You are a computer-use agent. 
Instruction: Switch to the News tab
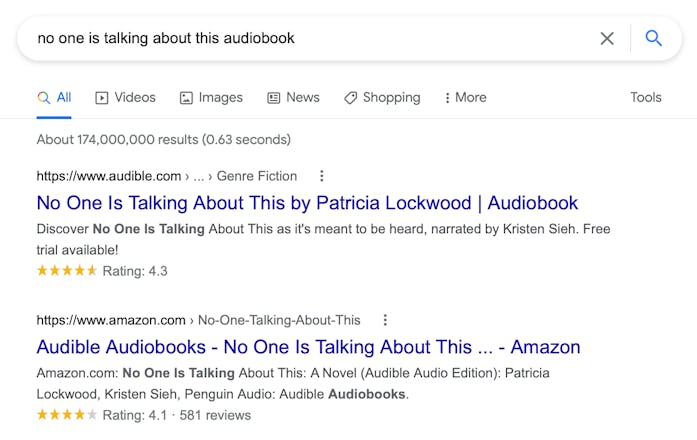[x=302, y=98]
